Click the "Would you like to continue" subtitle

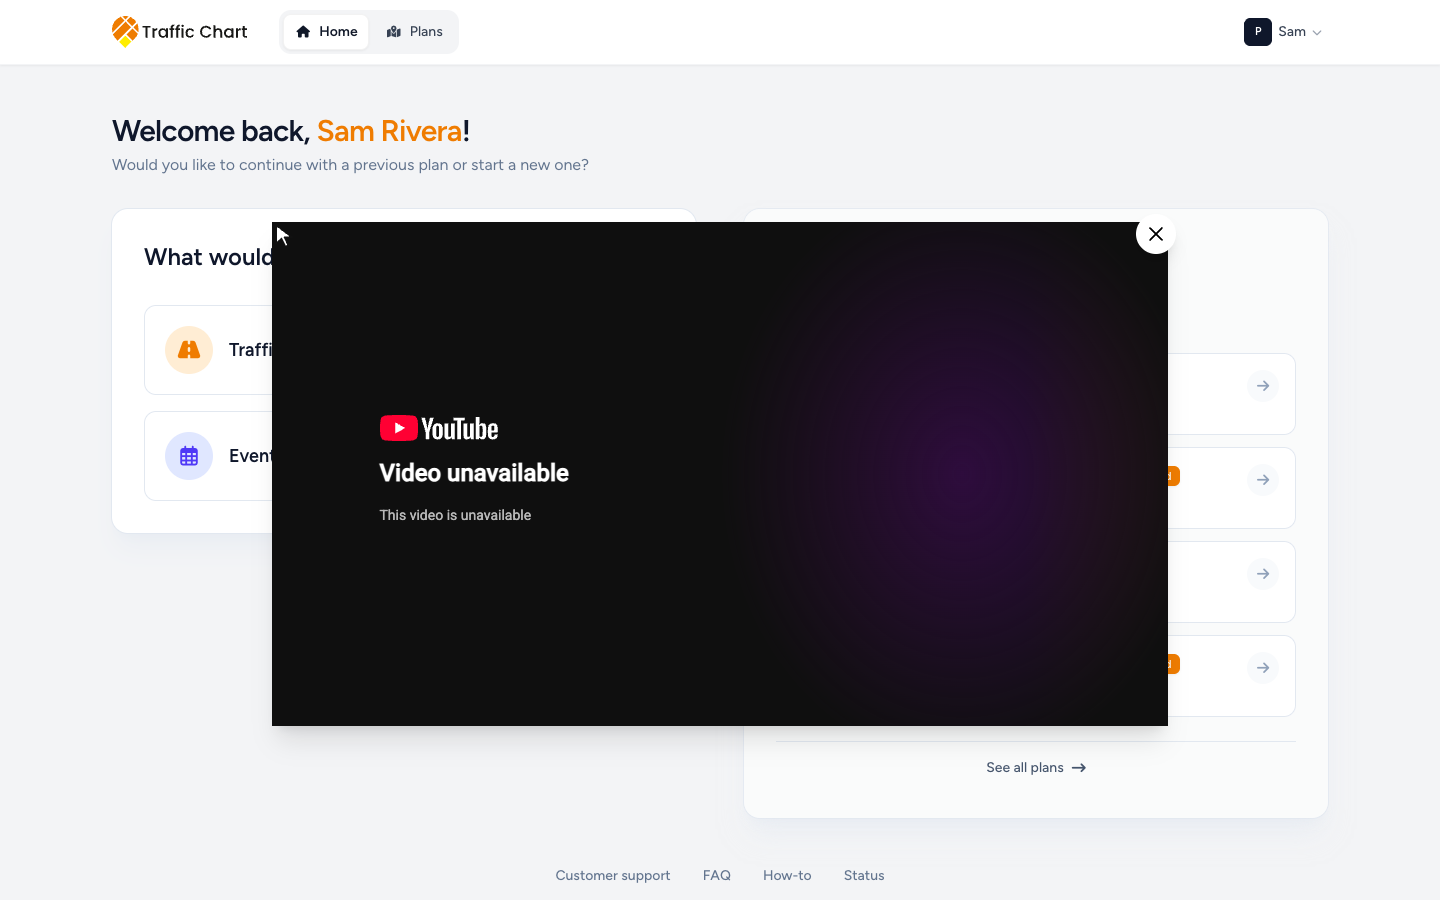(x=350, y=165)
